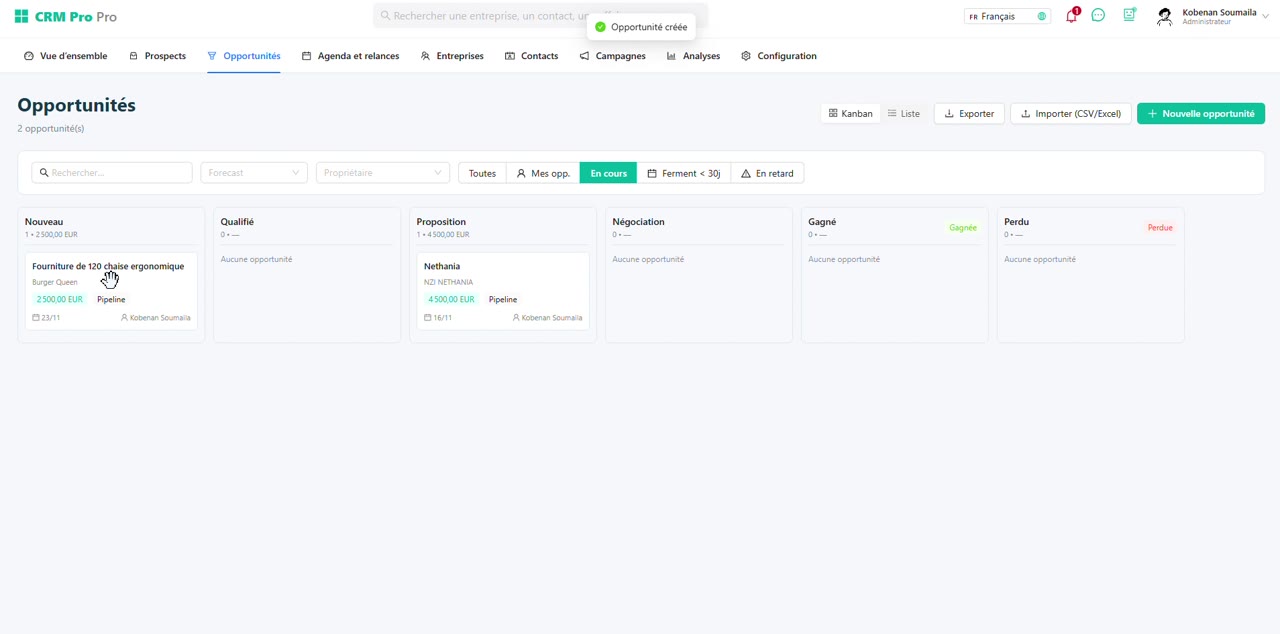Click the Opportunité créée notification toast
This screenshot has height=634, width=1280.
641,27
